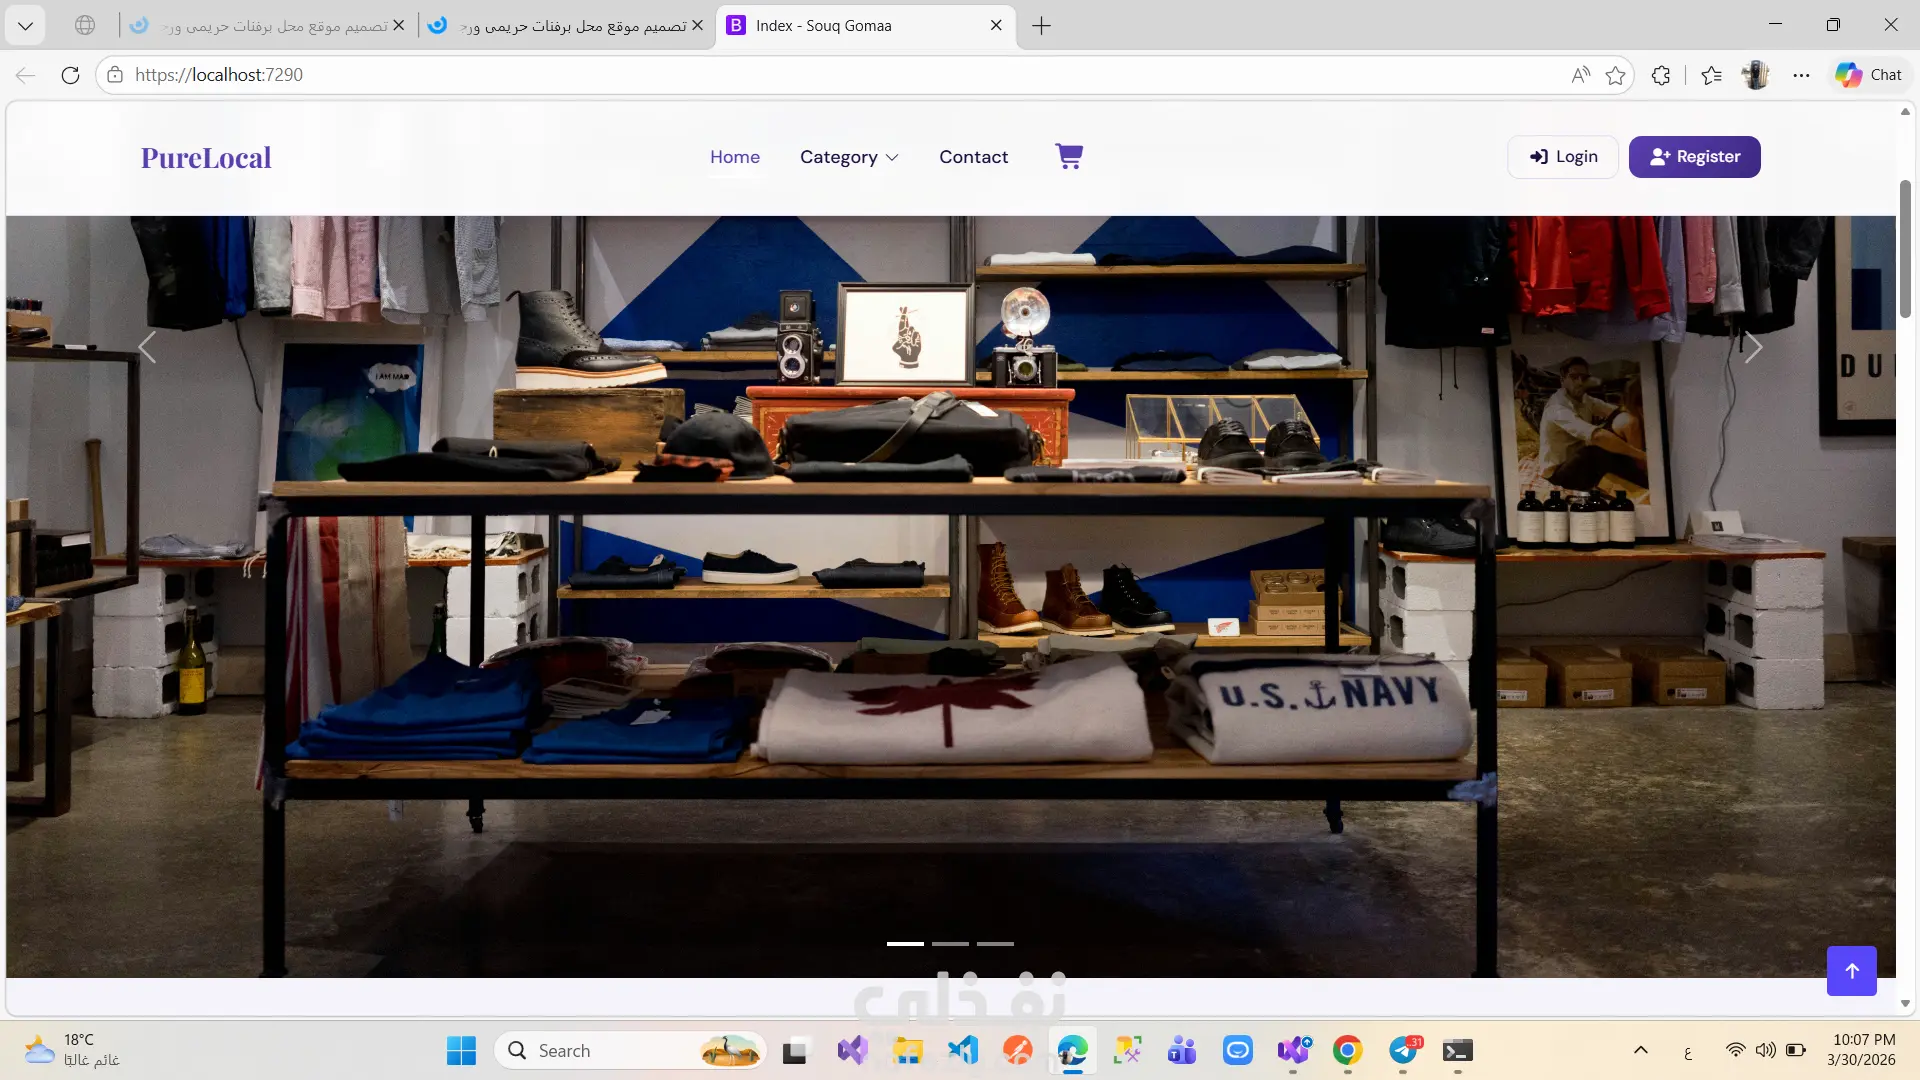Screen dimensions: 1920x1080
Task: Expand the Category dropdown menu
Action: pyautogui.click(x=849, y=157)
